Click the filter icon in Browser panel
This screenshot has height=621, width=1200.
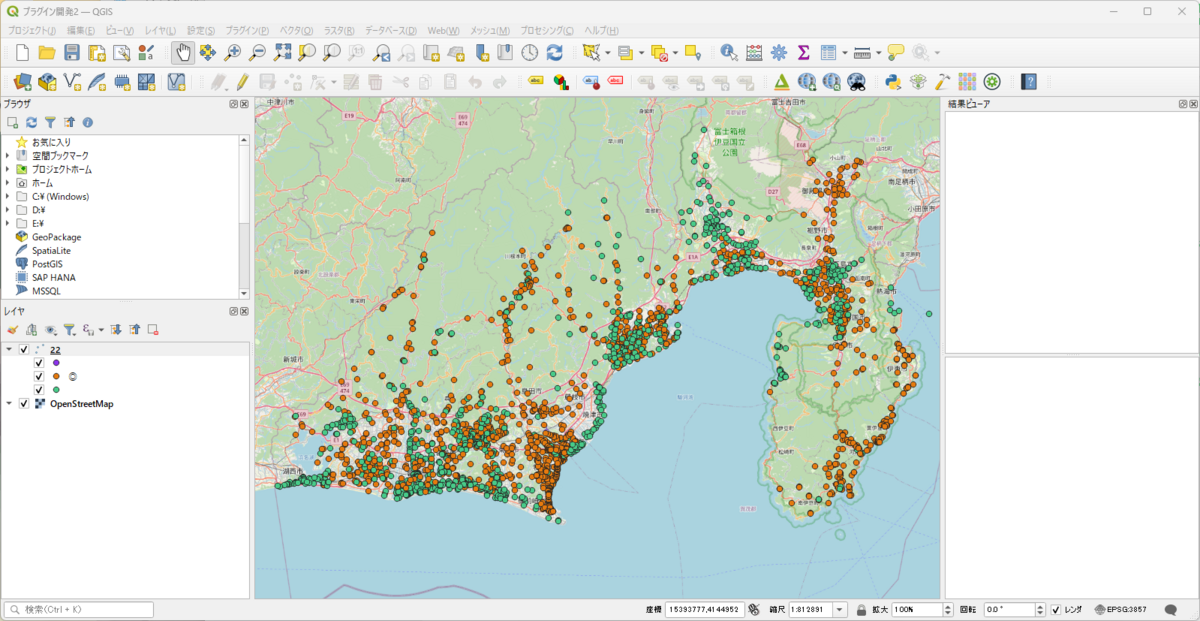50,122
